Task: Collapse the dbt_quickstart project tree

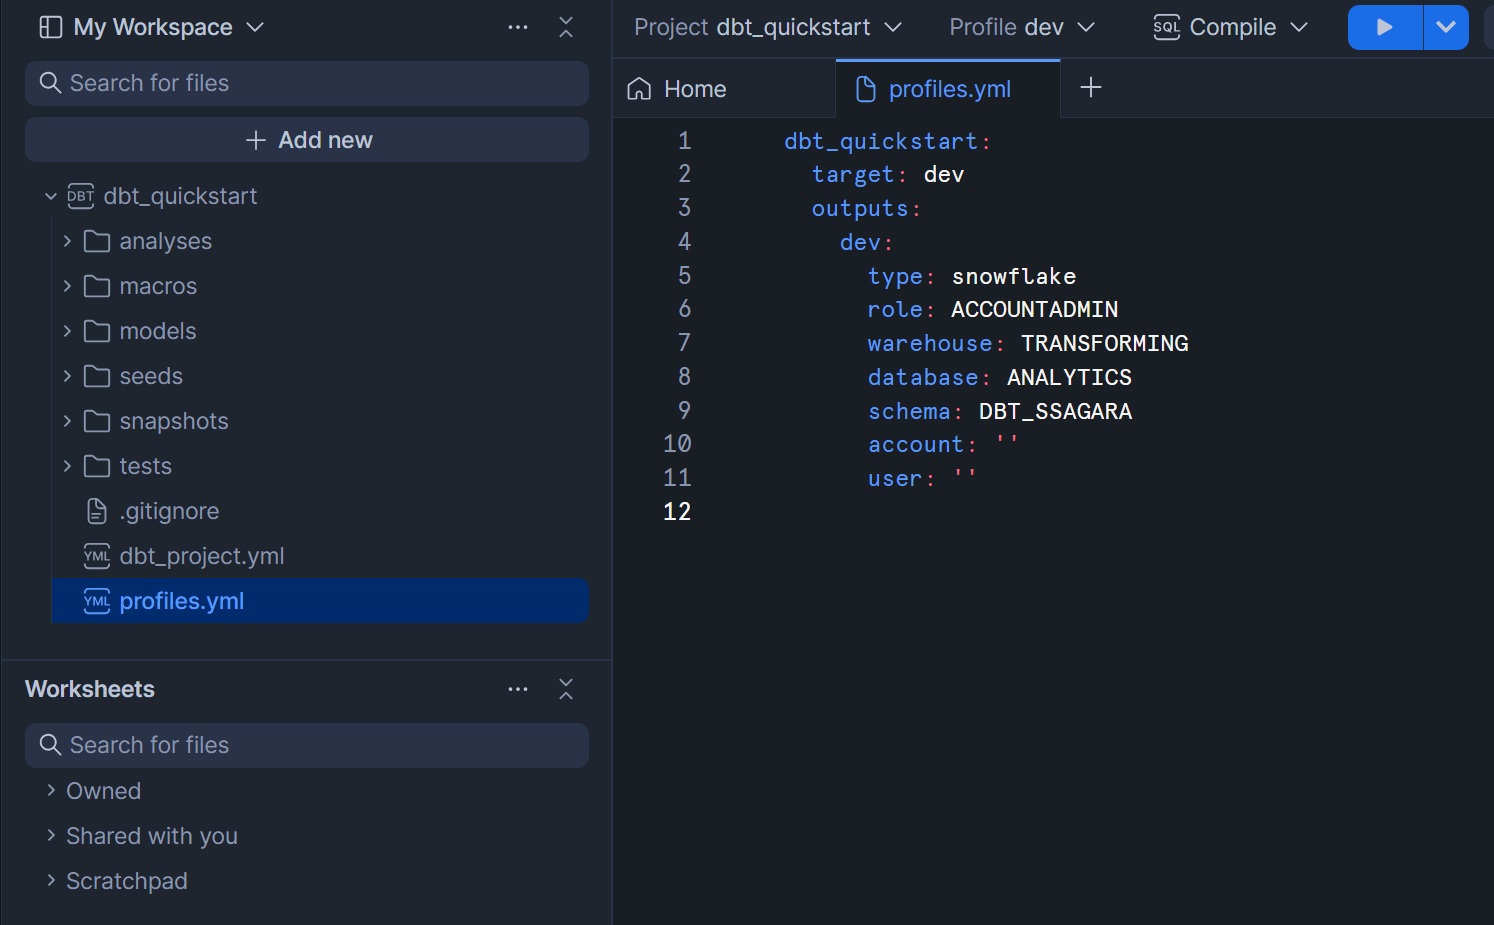Action: click(x=50, y=196)
